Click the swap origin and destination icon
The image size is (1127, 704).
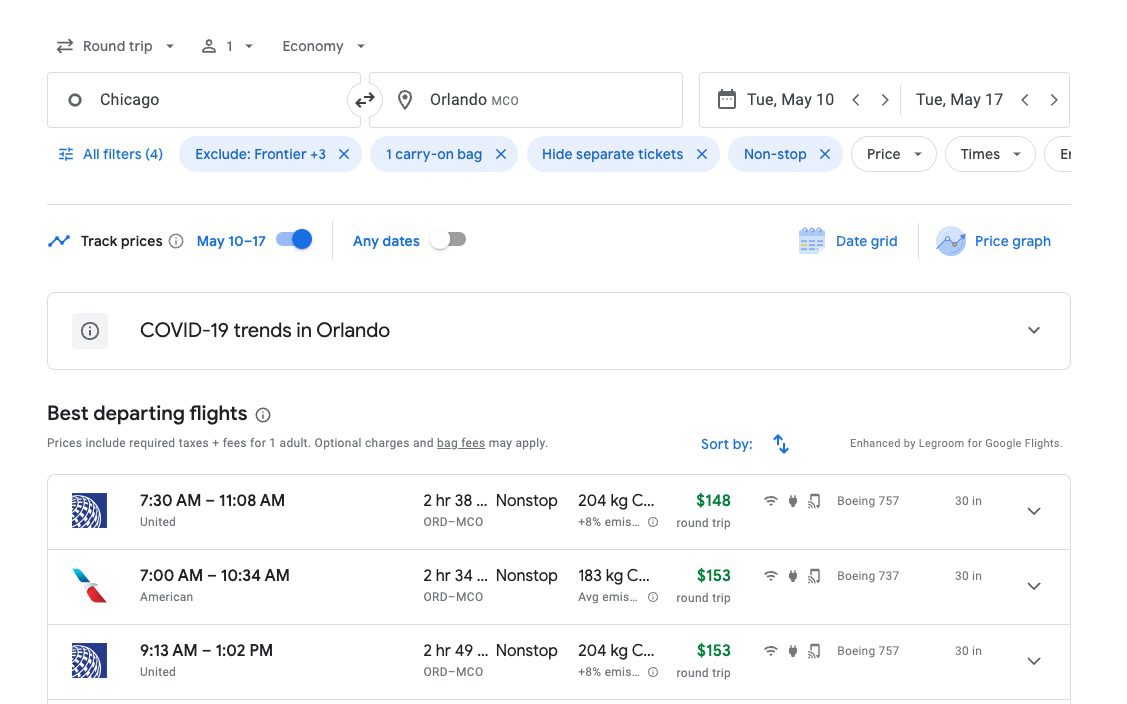[365, 100]
